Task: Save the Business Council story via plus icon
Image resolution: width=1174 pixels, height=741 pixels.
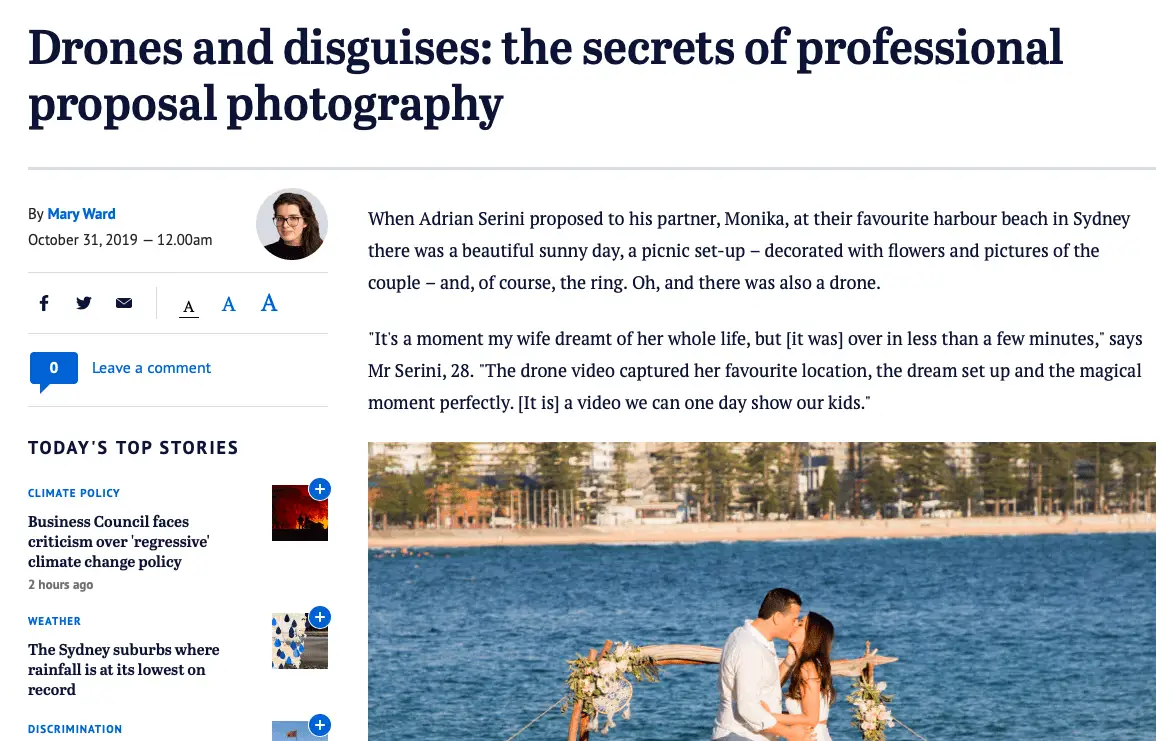Action: click(320, 490)
